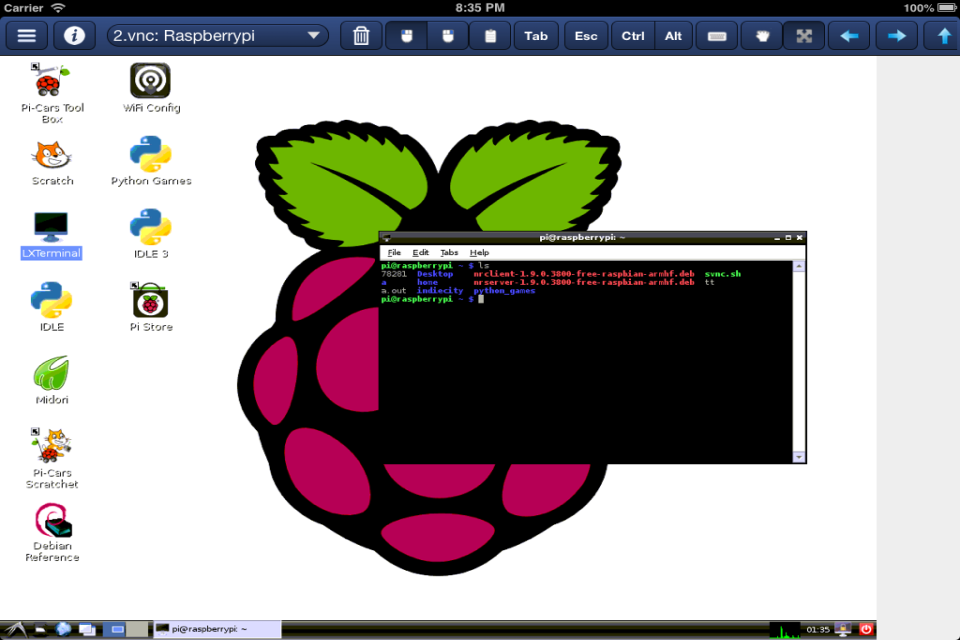
Task: Click the screen lock tray icon
Action: point(843,629)
